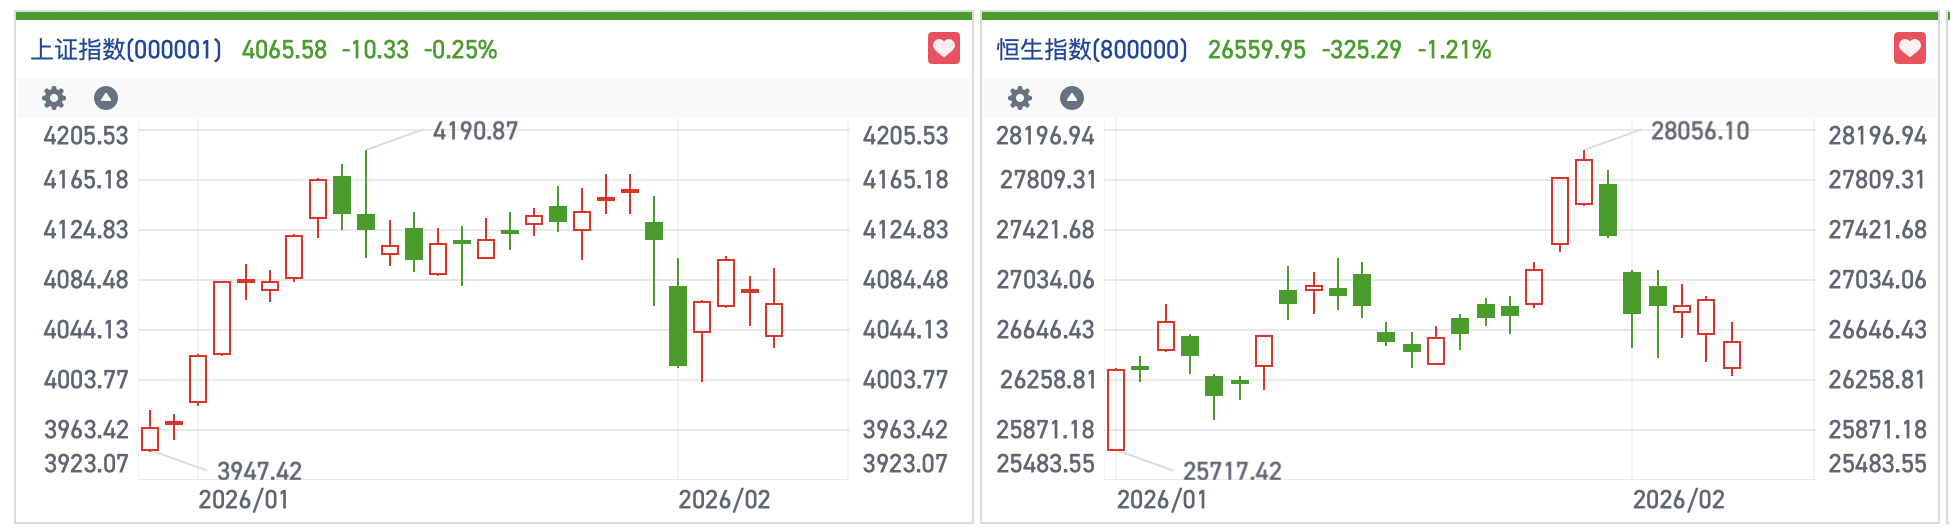Open the 恒生指数(800000) index title link
This screenshot has height=532, width=1950.
tap(1092, 50)
